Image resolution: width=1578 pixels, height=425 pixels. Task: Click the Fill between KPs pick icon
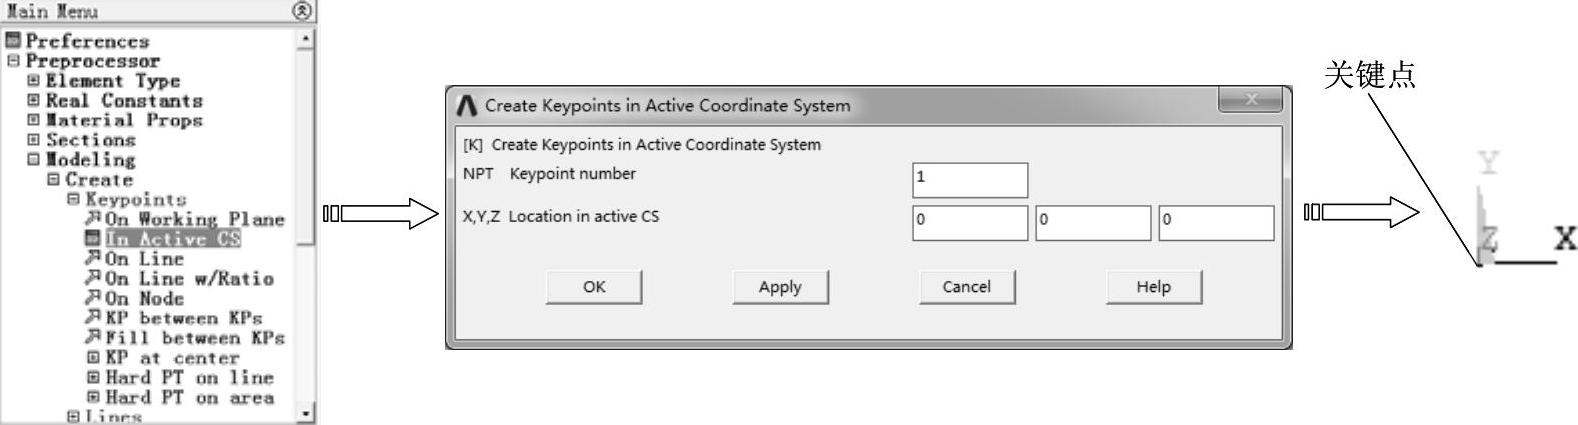(93, 337)
